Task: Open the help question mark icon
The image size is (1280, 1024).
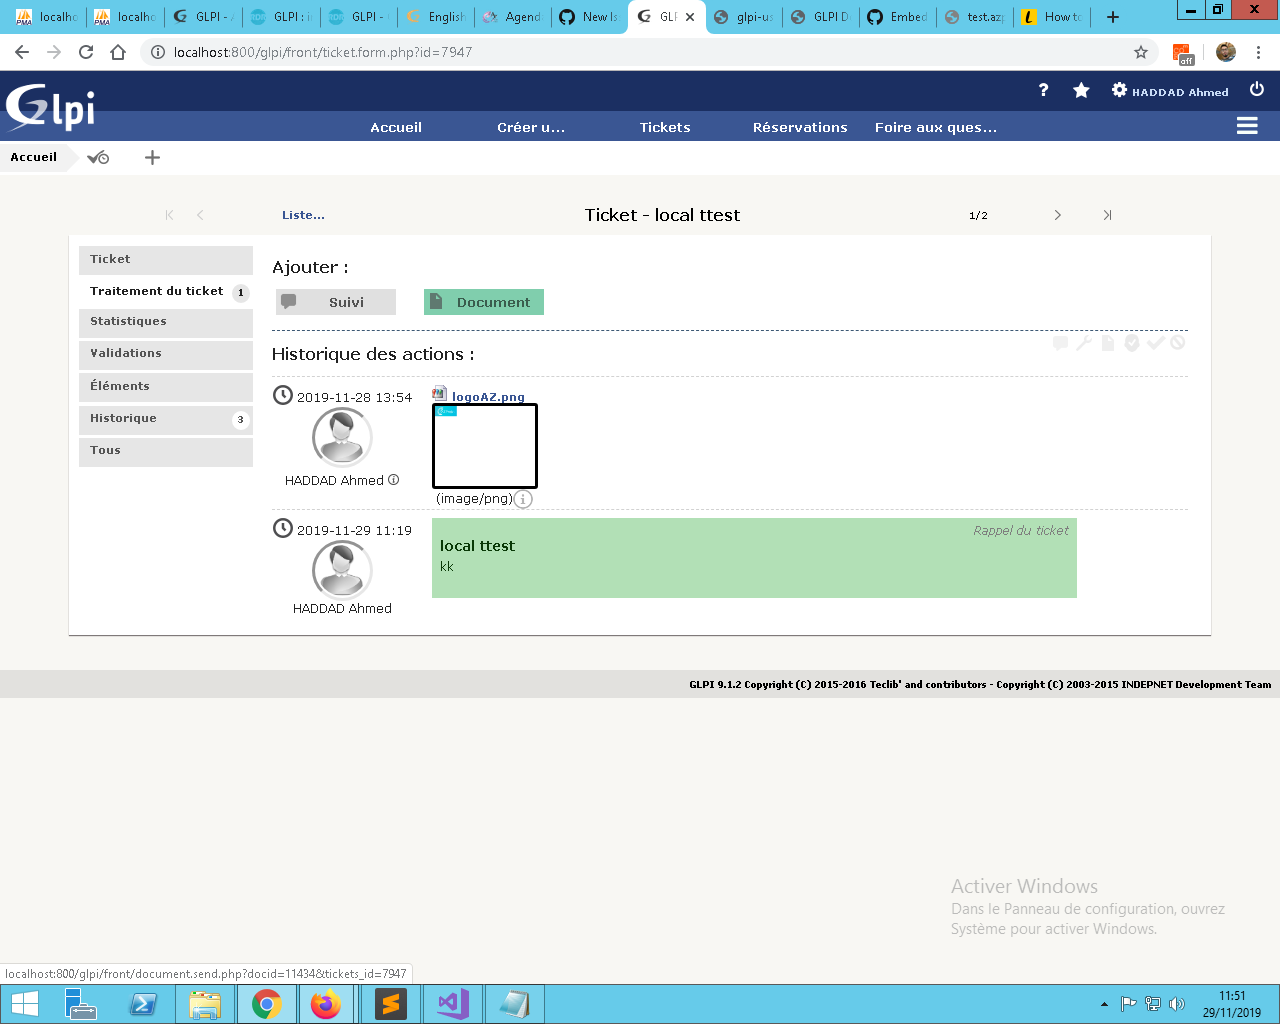Action: click(1043, 90)
